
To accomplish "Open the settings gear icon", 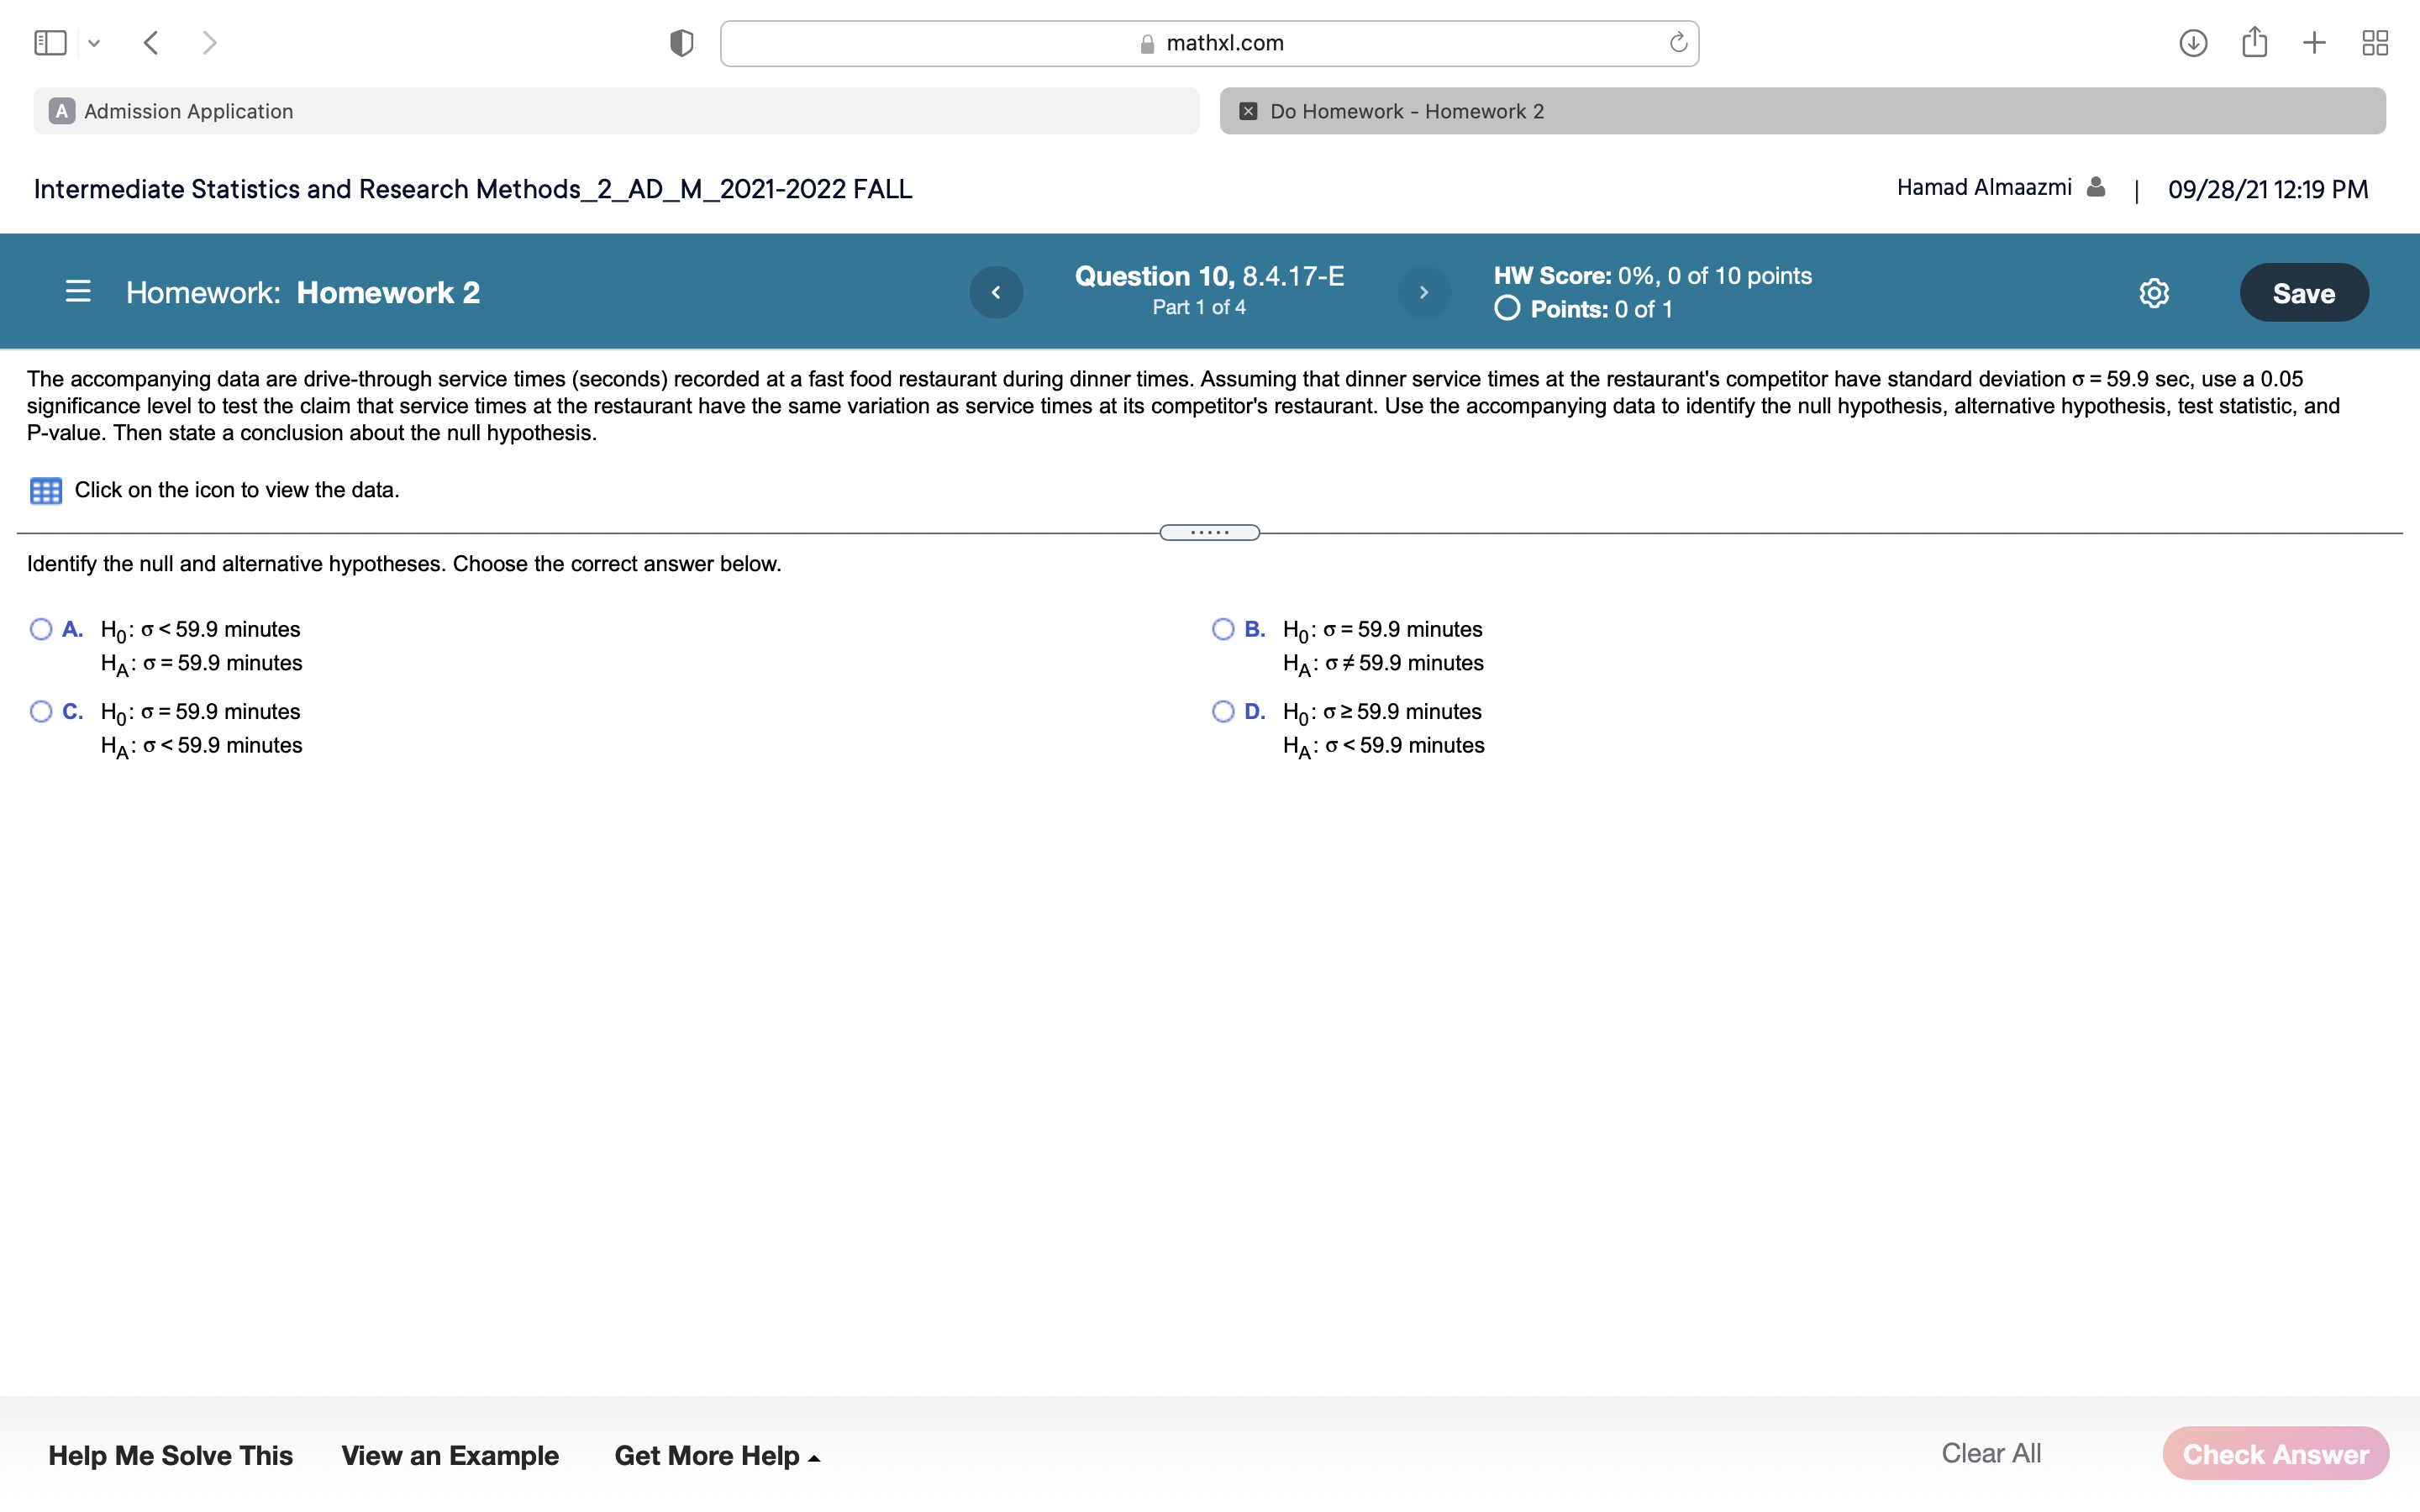I will pos(2154,293).
